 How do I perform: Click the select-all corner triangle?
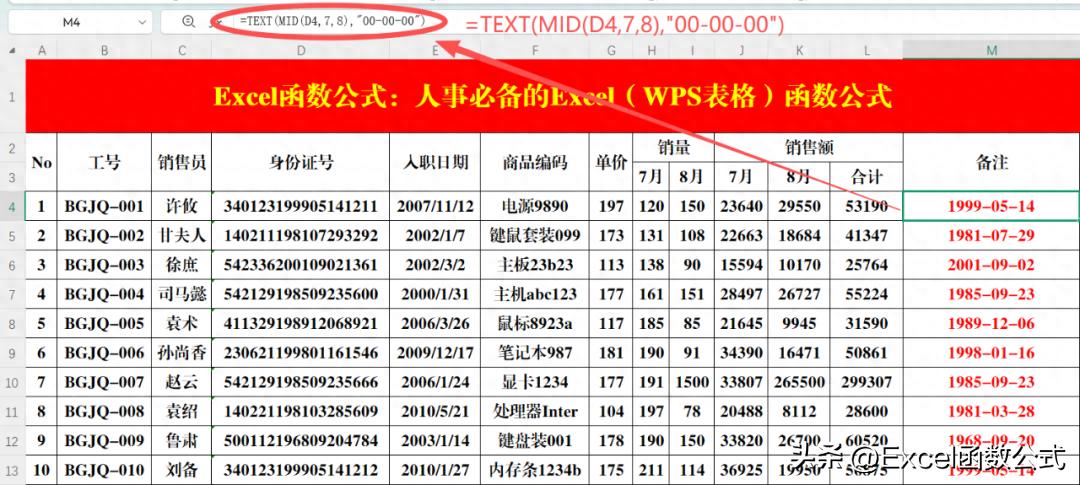click(x=12, y=50)
